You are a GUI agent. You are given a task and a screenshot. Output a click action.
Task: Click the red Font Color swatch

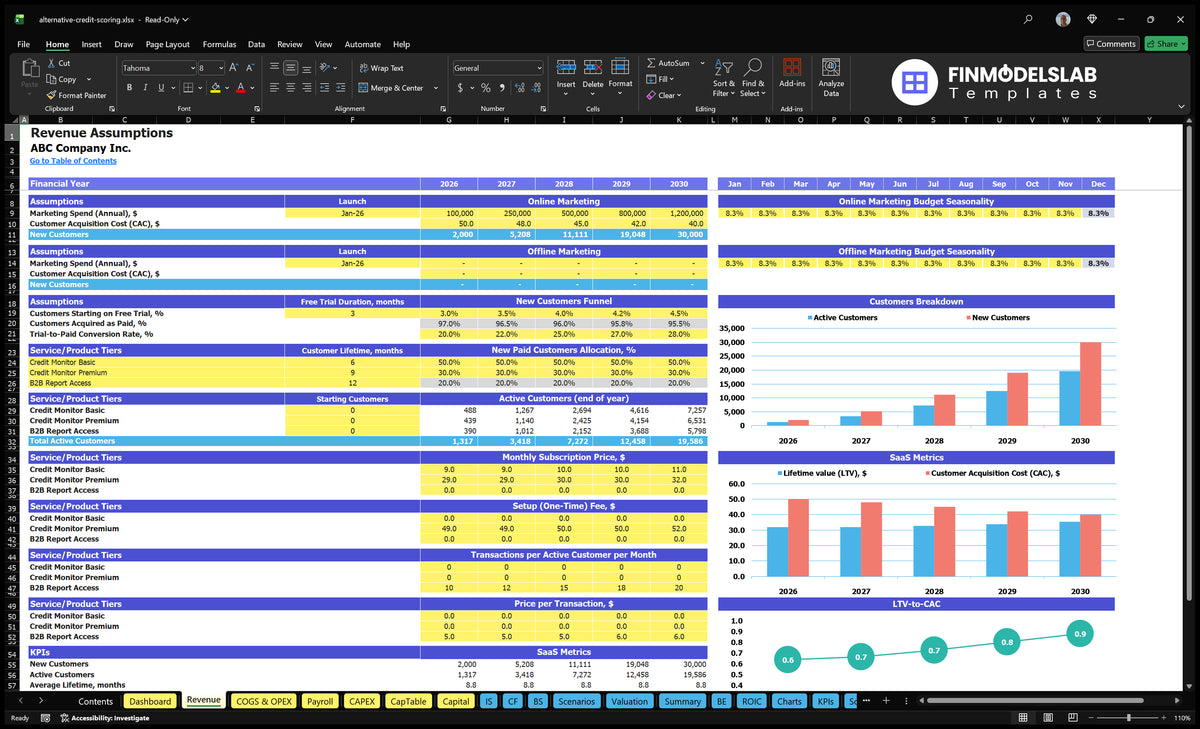click(240, 89)
